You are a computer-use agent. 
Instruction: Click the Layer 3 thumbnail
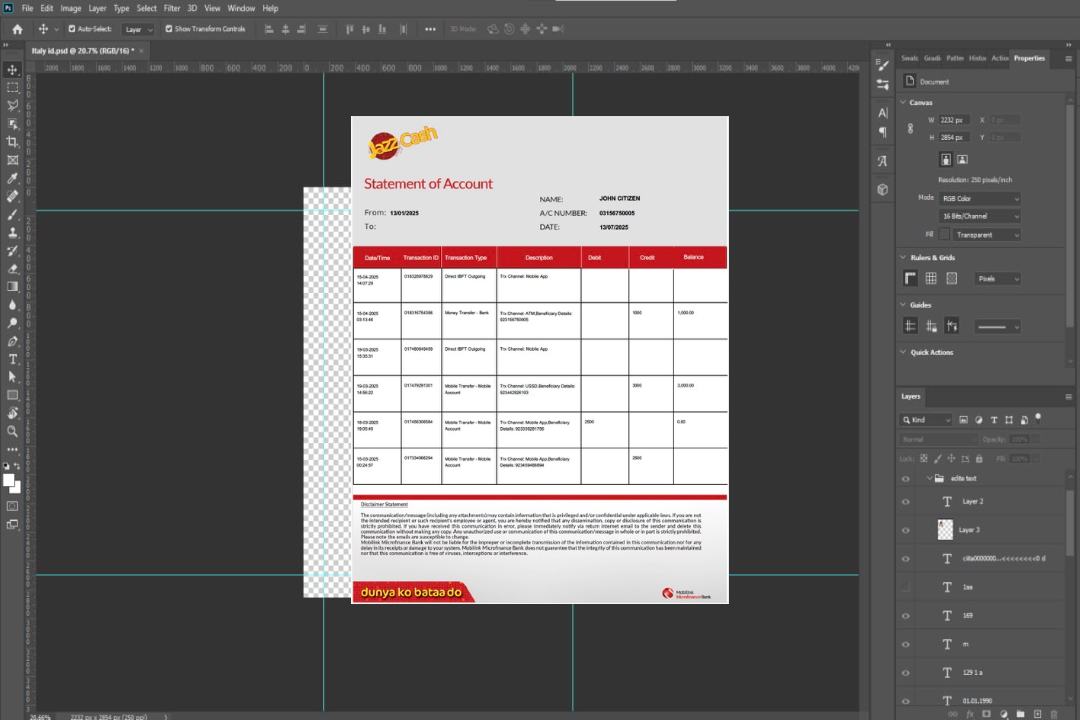(946, 530)
